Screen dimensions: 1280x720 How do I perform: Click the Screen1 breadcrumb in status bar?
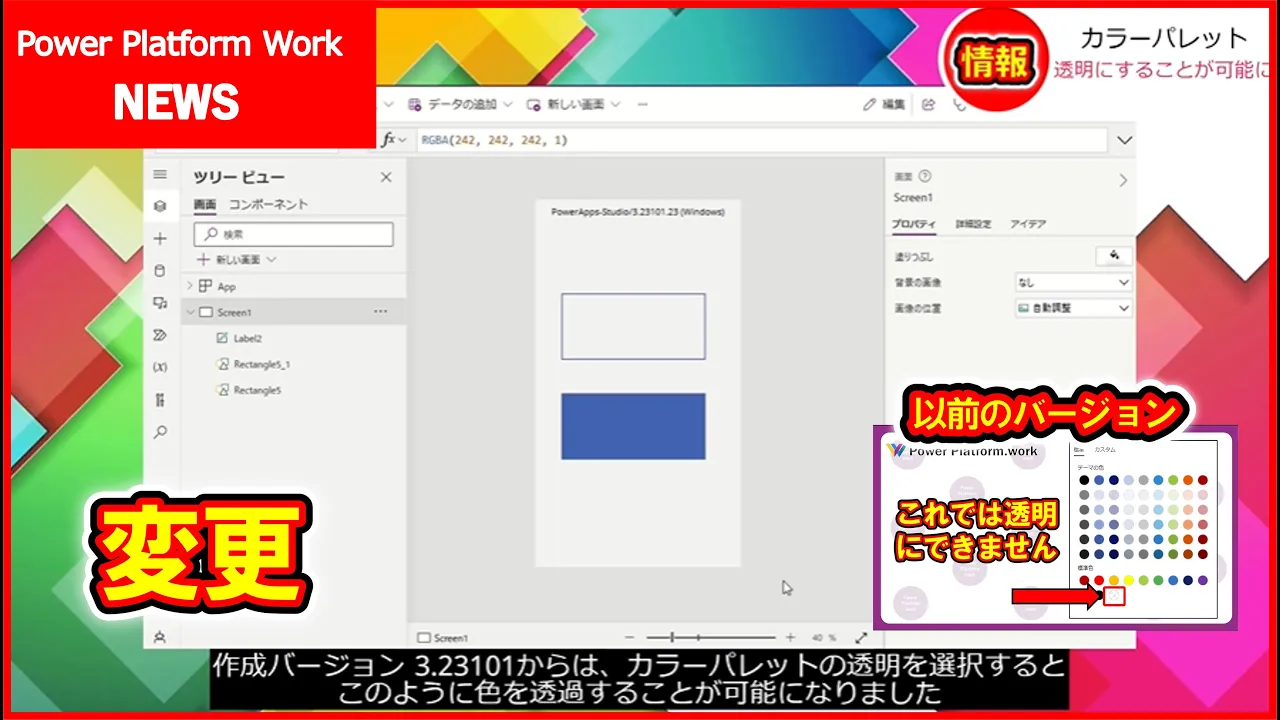[x=442, y=637]
